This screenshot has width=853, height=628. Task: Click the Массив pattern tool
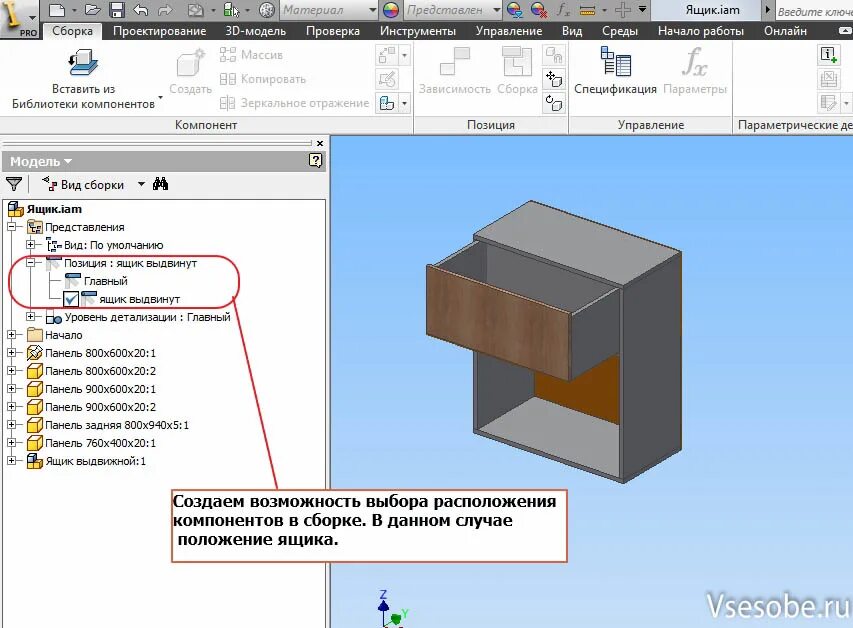[x=251, y=54]
